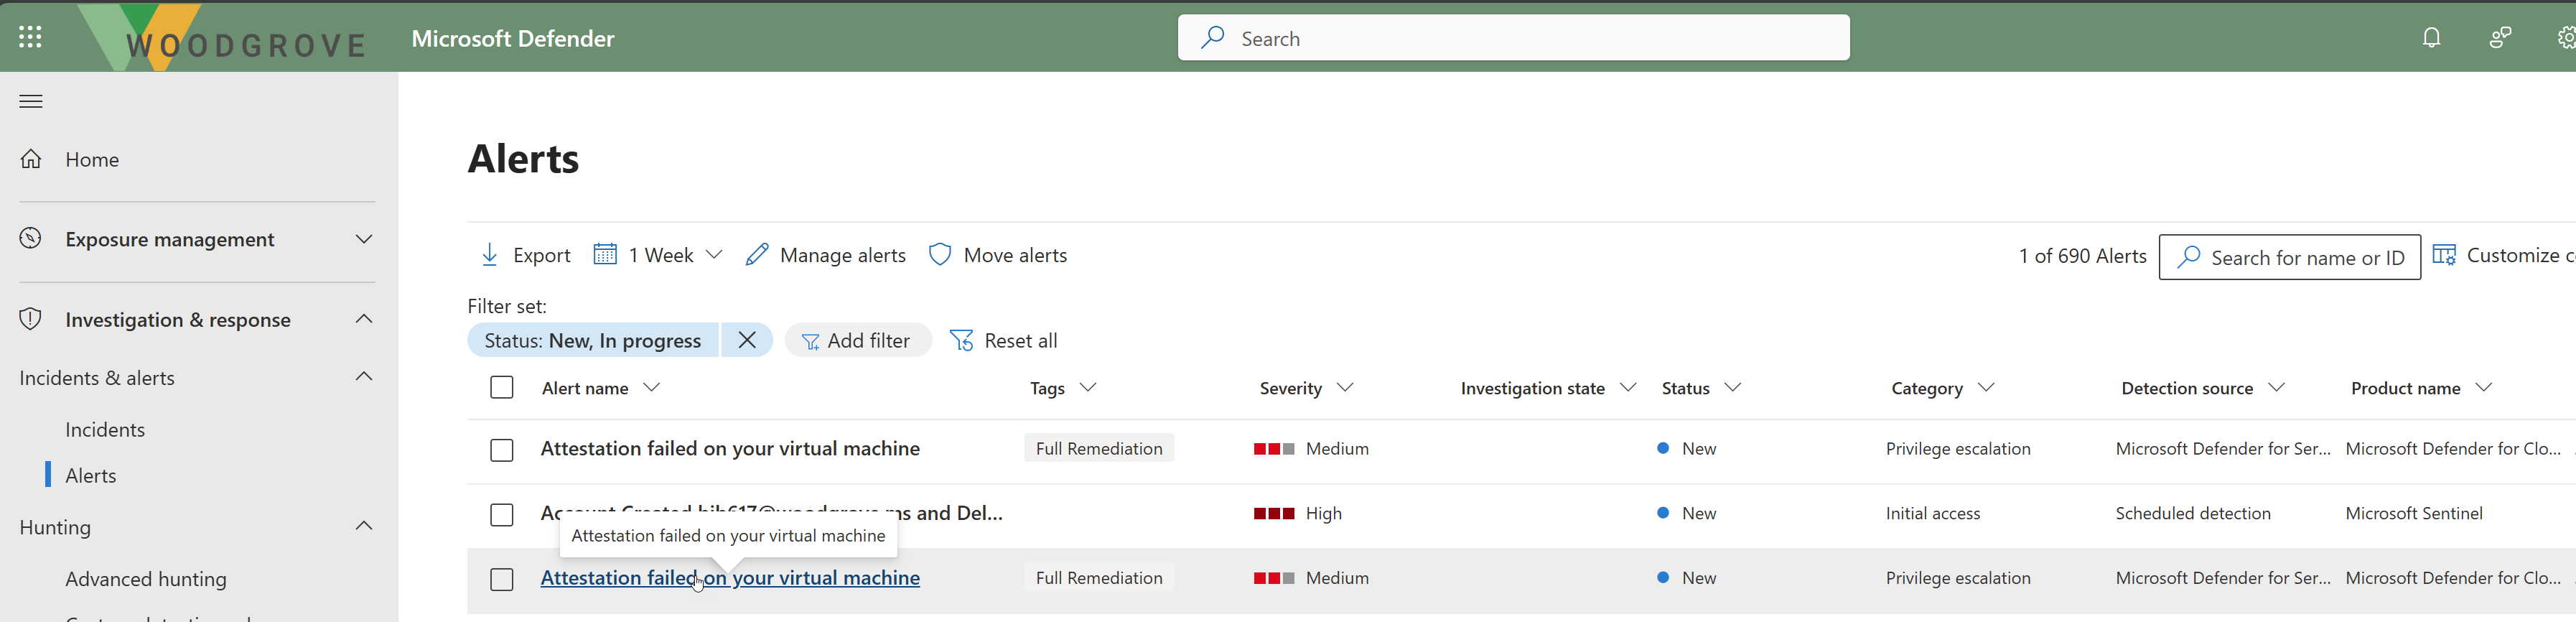
Task: Click the Reset all filter icon
Action: [x=961, y=341]
